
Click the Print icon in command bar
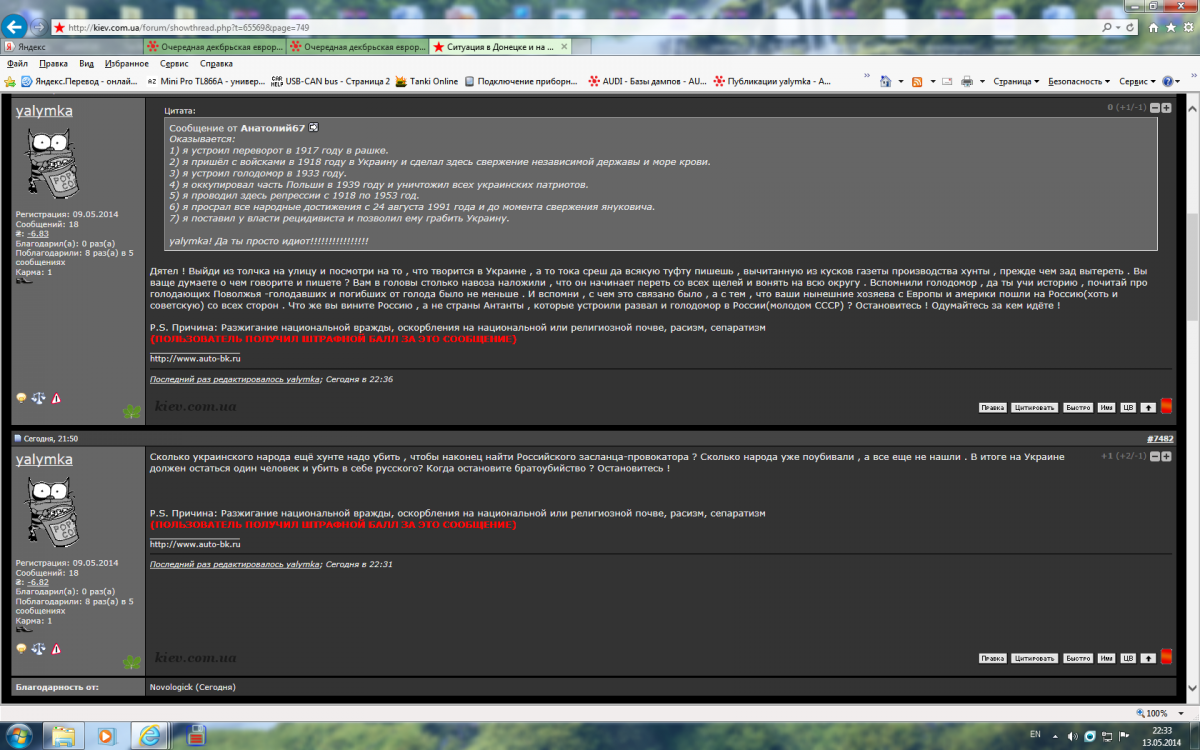point(968,81)
